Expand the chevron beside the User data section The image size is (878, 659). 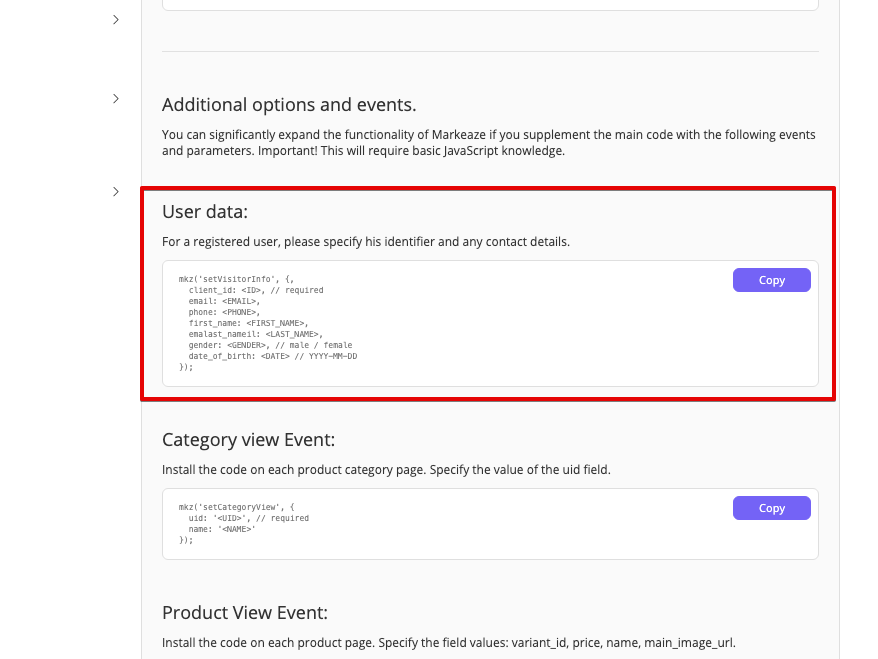tap(116, 191)
